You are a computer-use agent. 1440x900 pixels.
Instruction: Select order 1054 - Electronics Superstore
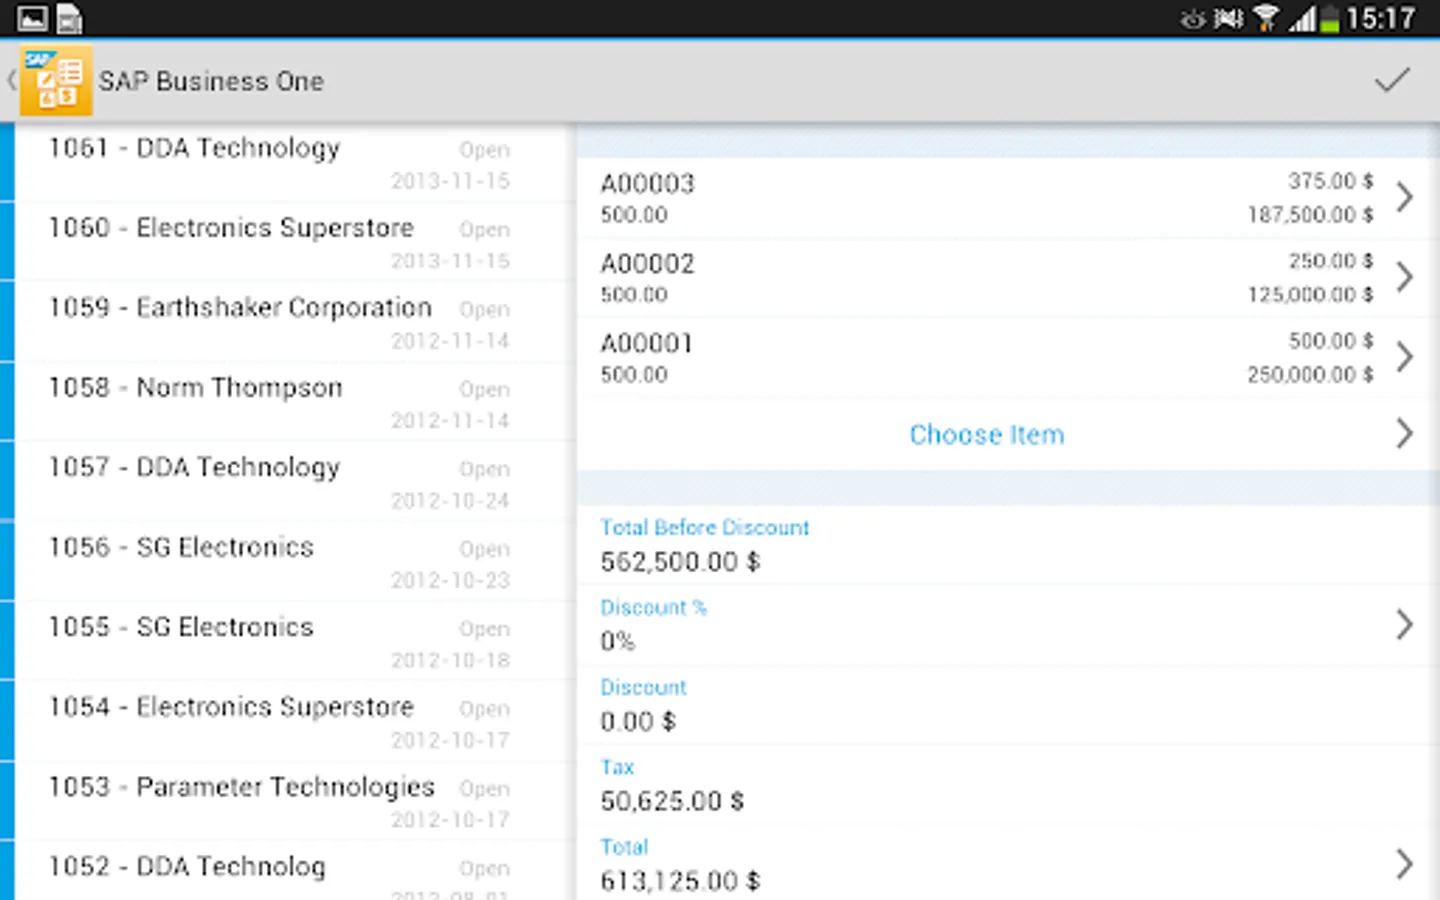pyautogui.click(x=295, y=723)
